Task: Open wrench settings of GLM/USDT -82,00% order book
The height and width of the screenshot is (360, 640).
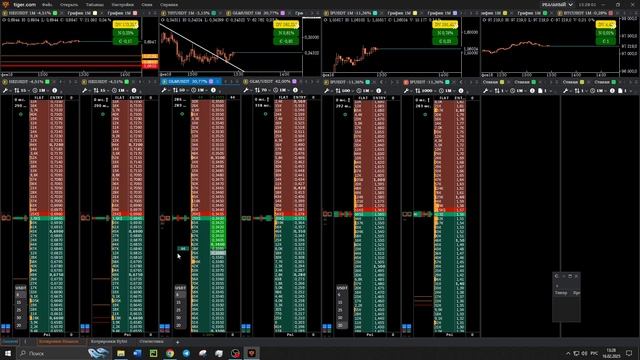Action: pyautogui.click(x=246, y=90)
